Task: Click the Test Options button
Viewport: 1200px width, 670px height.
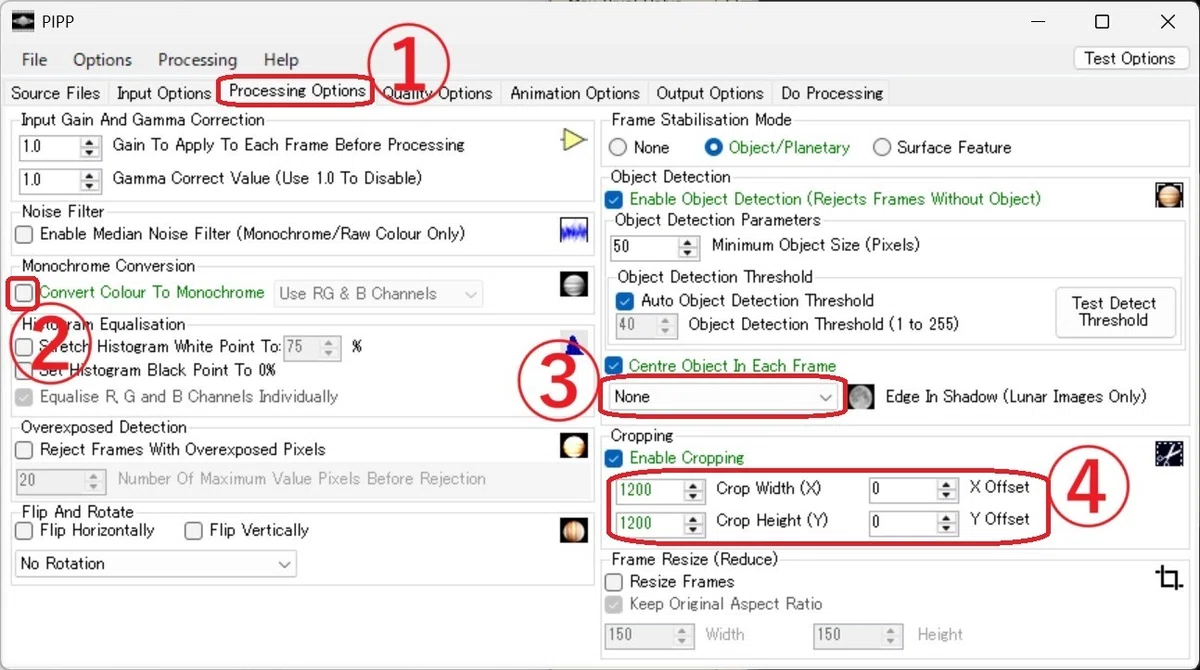Action: coord(1129,58)
